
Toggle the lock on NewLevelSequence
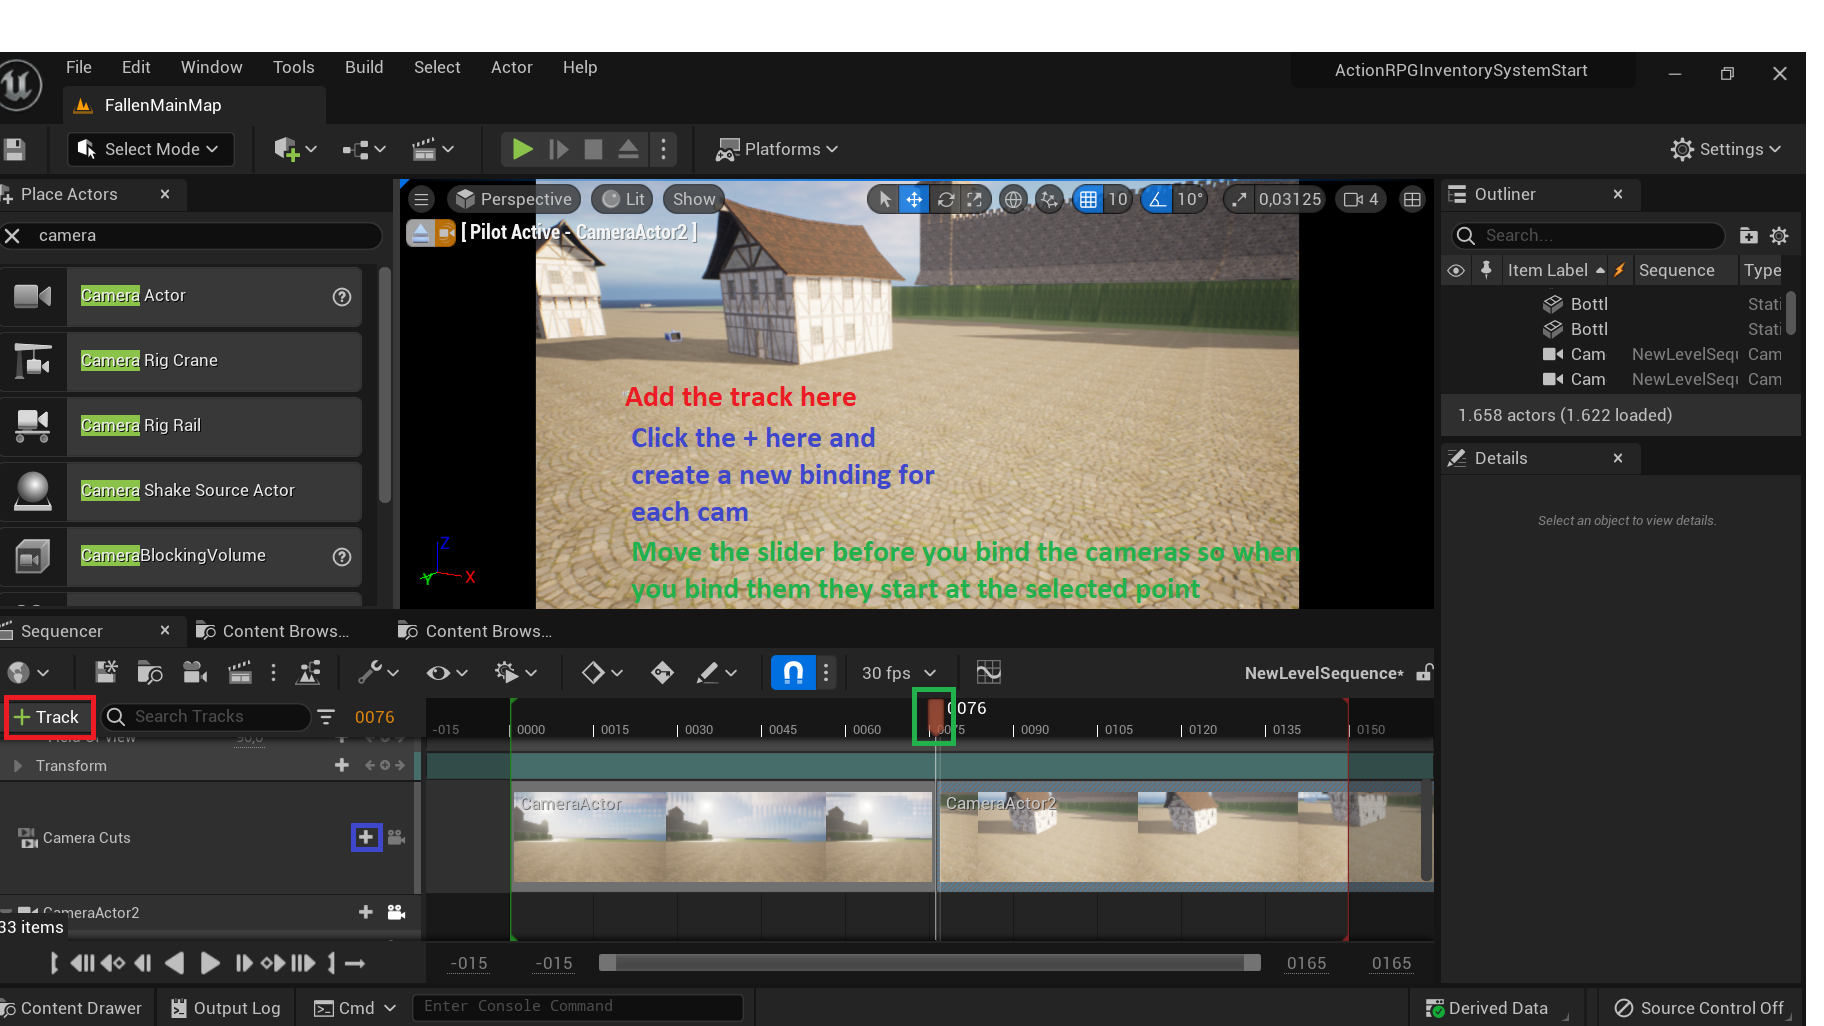coord(1424,673)
